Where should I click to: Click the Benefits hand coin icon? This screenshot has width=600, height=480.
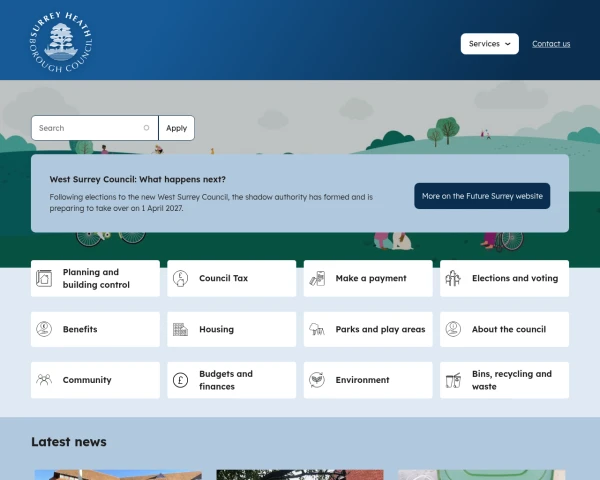(44, 329)
